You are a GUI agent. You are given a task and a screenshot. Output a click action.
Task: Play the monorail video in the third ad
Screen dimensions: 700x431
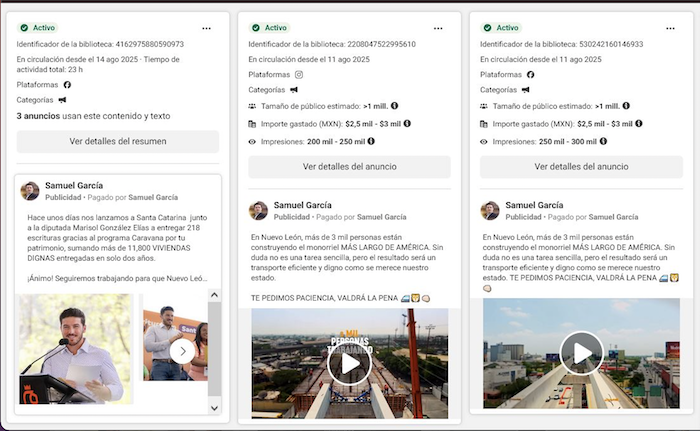pos(580,353)
